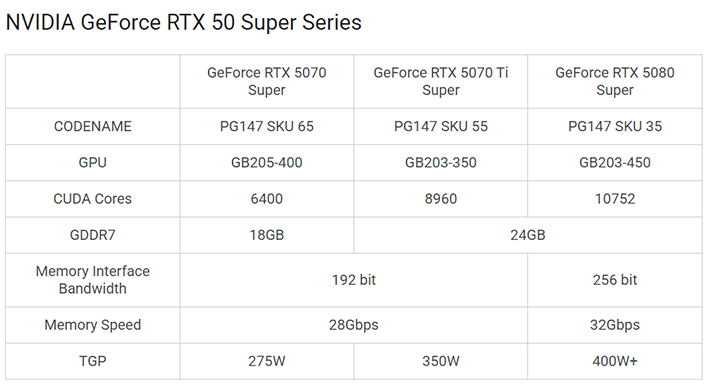Click the 18GB GDDR7 cell
This screenshot has width=720, height=387.
pos(267,235)
